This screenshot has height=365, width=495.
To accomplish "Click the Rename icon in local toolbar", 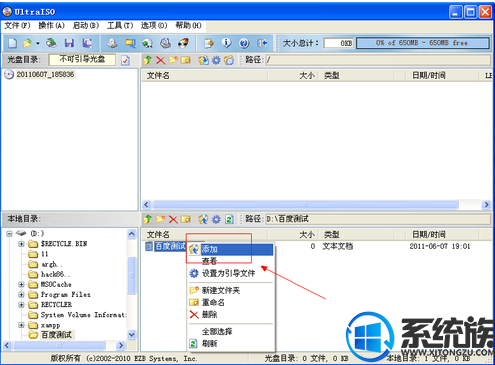I will pos(186,219).
